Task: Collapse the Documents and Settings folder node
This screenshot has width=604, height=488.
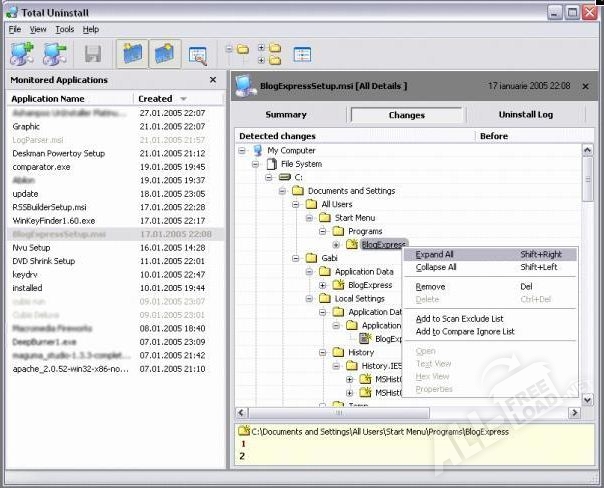Action: 282,191
